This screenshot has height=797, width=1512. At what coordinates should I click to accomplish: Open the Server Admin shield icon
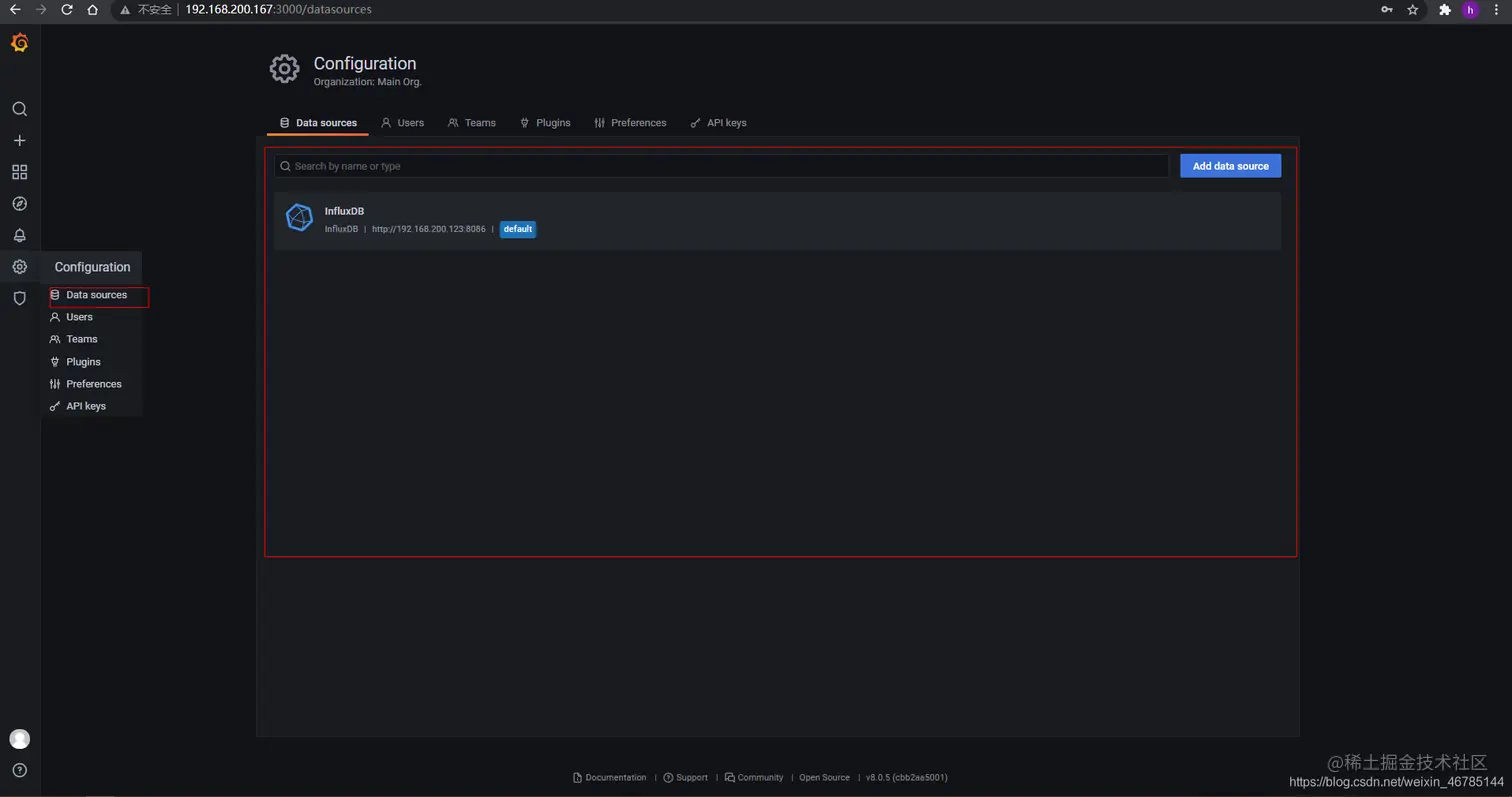pos(19,298)
